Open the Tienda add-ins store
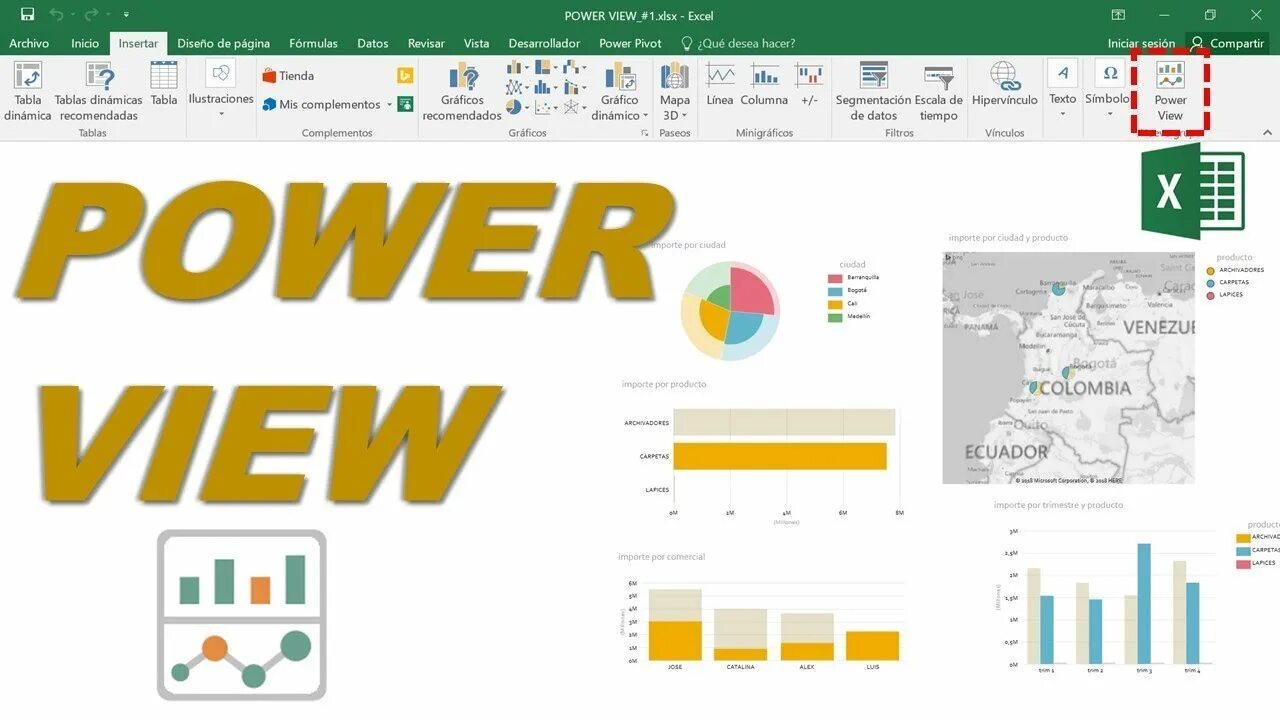This screenshot has height=720, width=1280. tap(288, 76)
